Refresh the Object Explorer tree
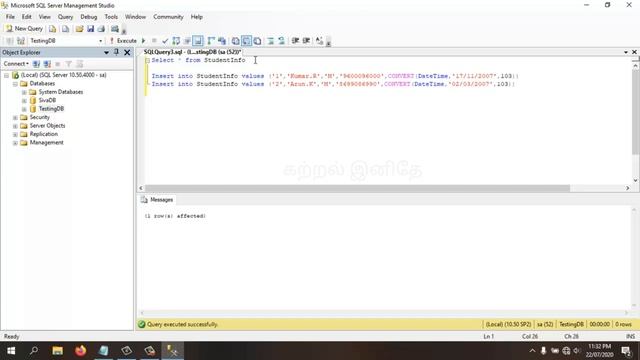640x360 pixels. coord(80,64)
